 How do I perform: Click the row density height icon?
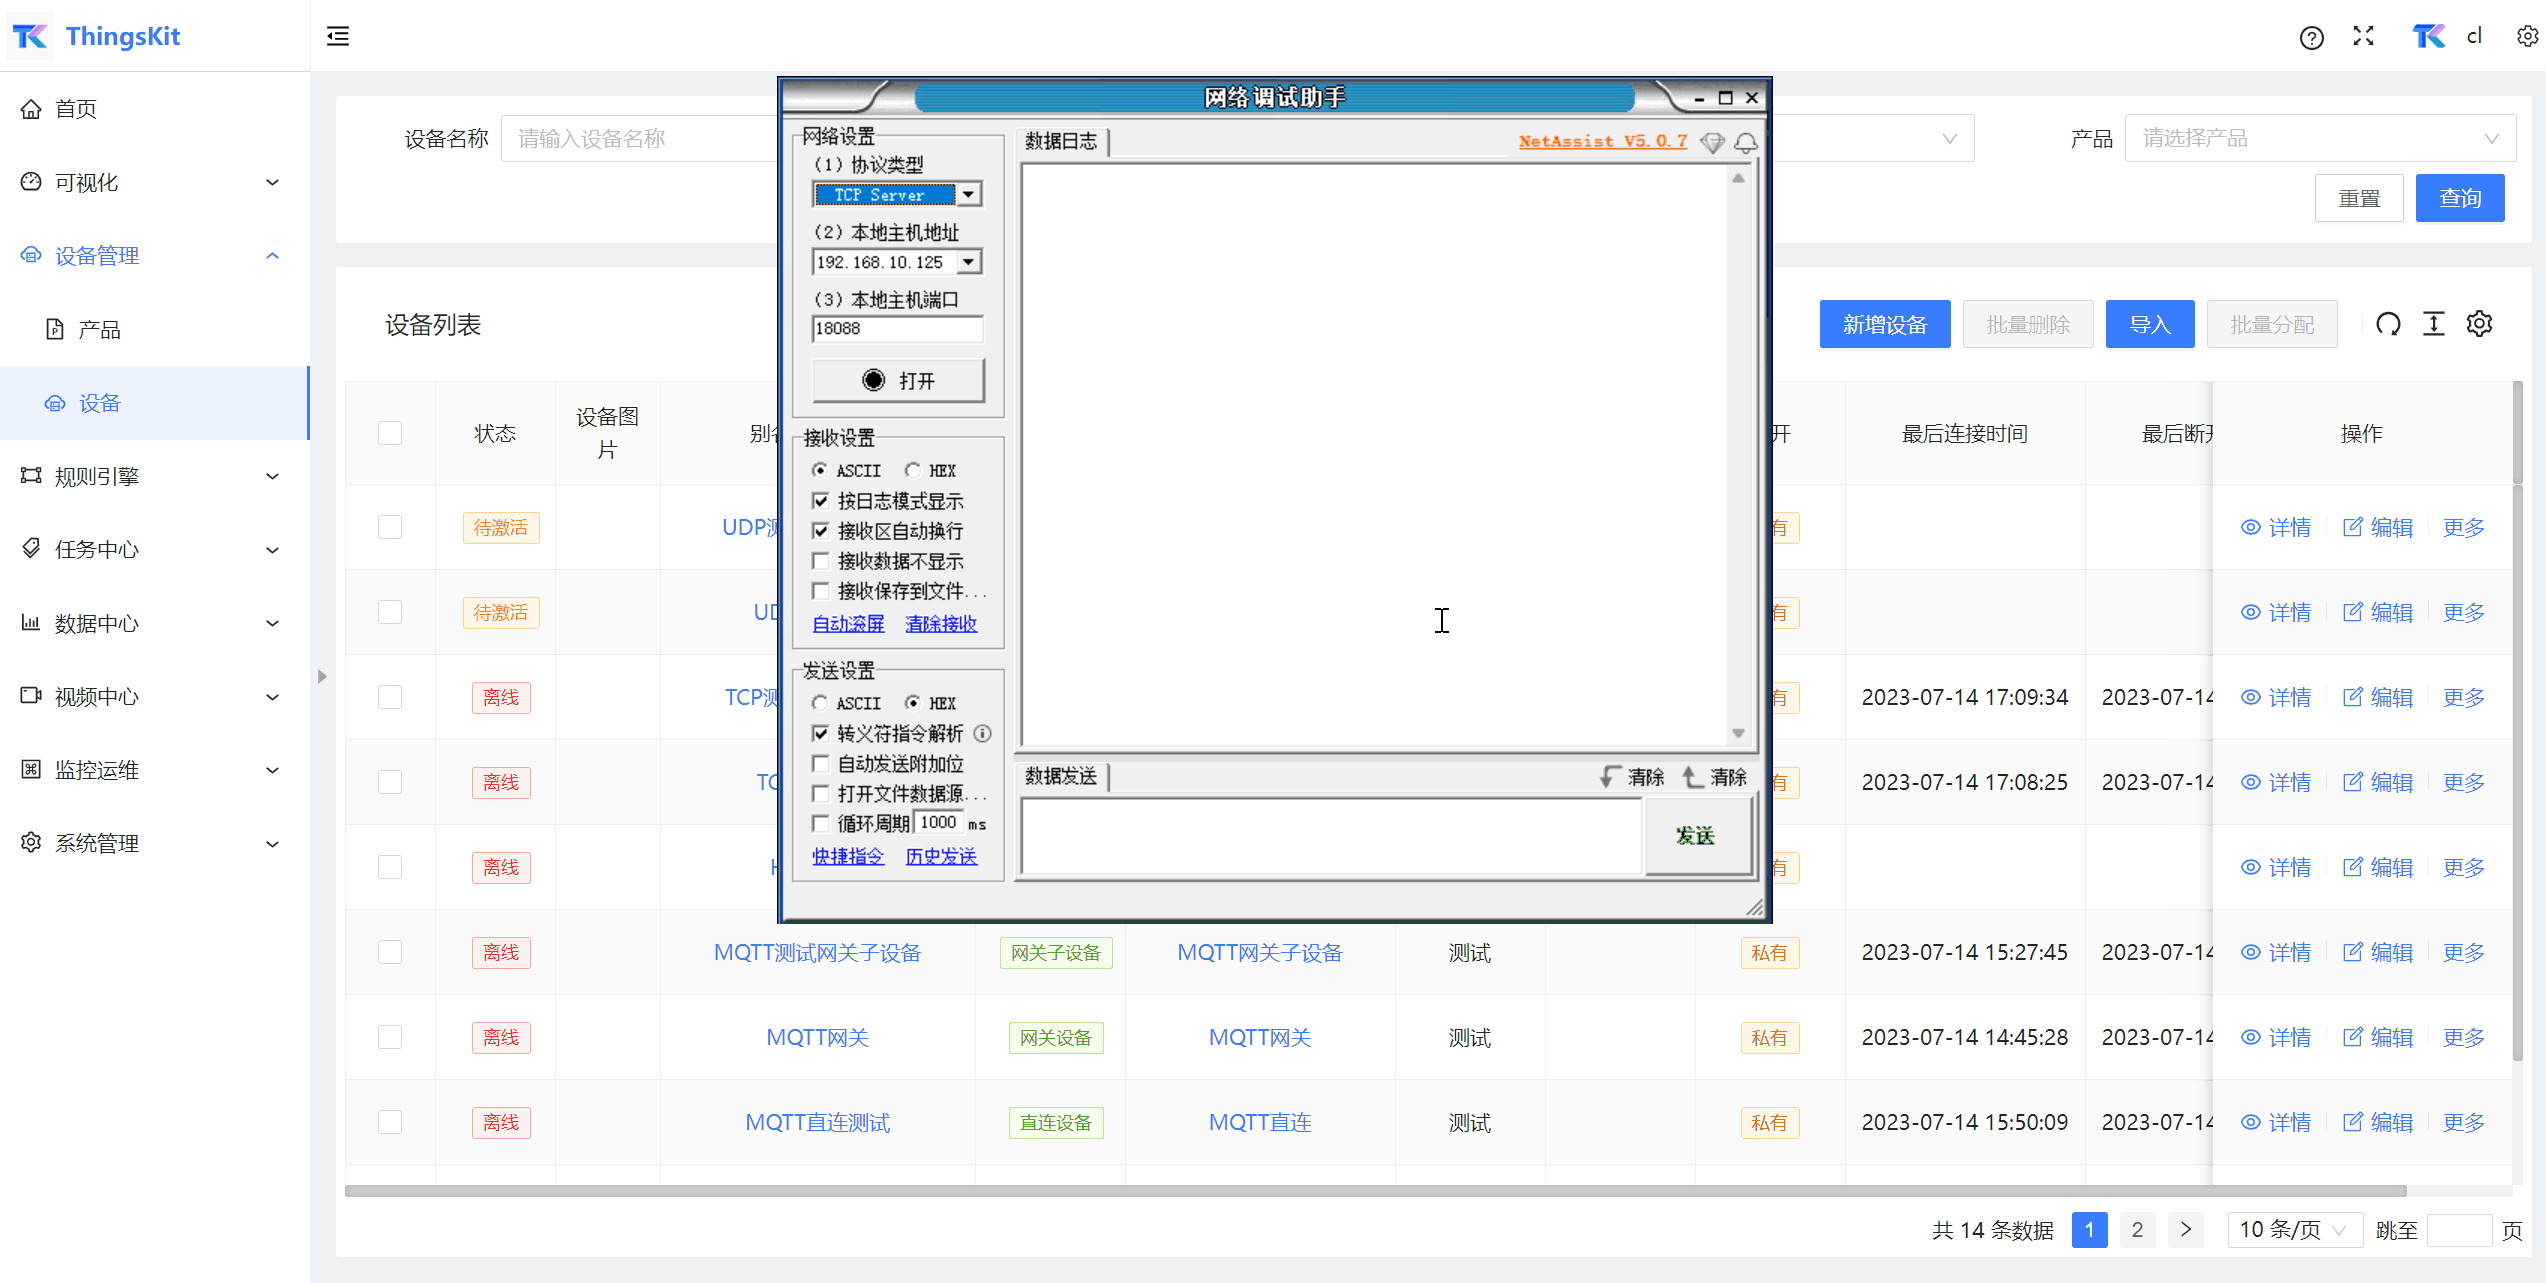click(x=2433, y=324)
